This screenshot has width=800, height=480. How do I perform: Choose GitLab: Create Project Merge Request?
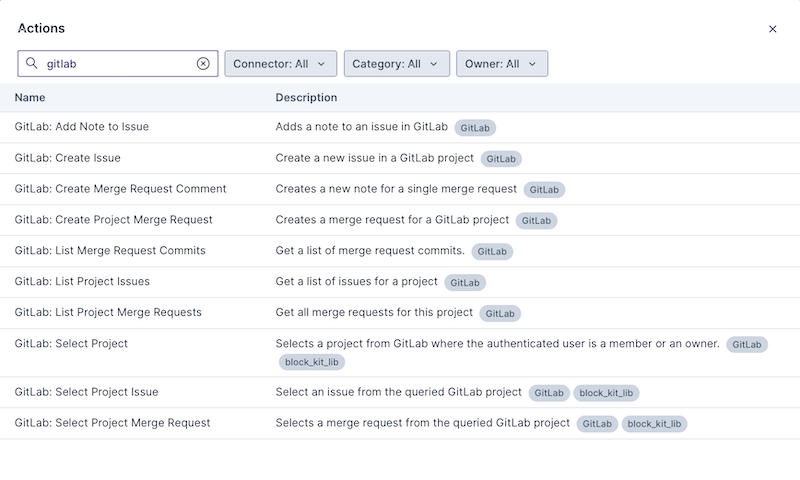114,220
